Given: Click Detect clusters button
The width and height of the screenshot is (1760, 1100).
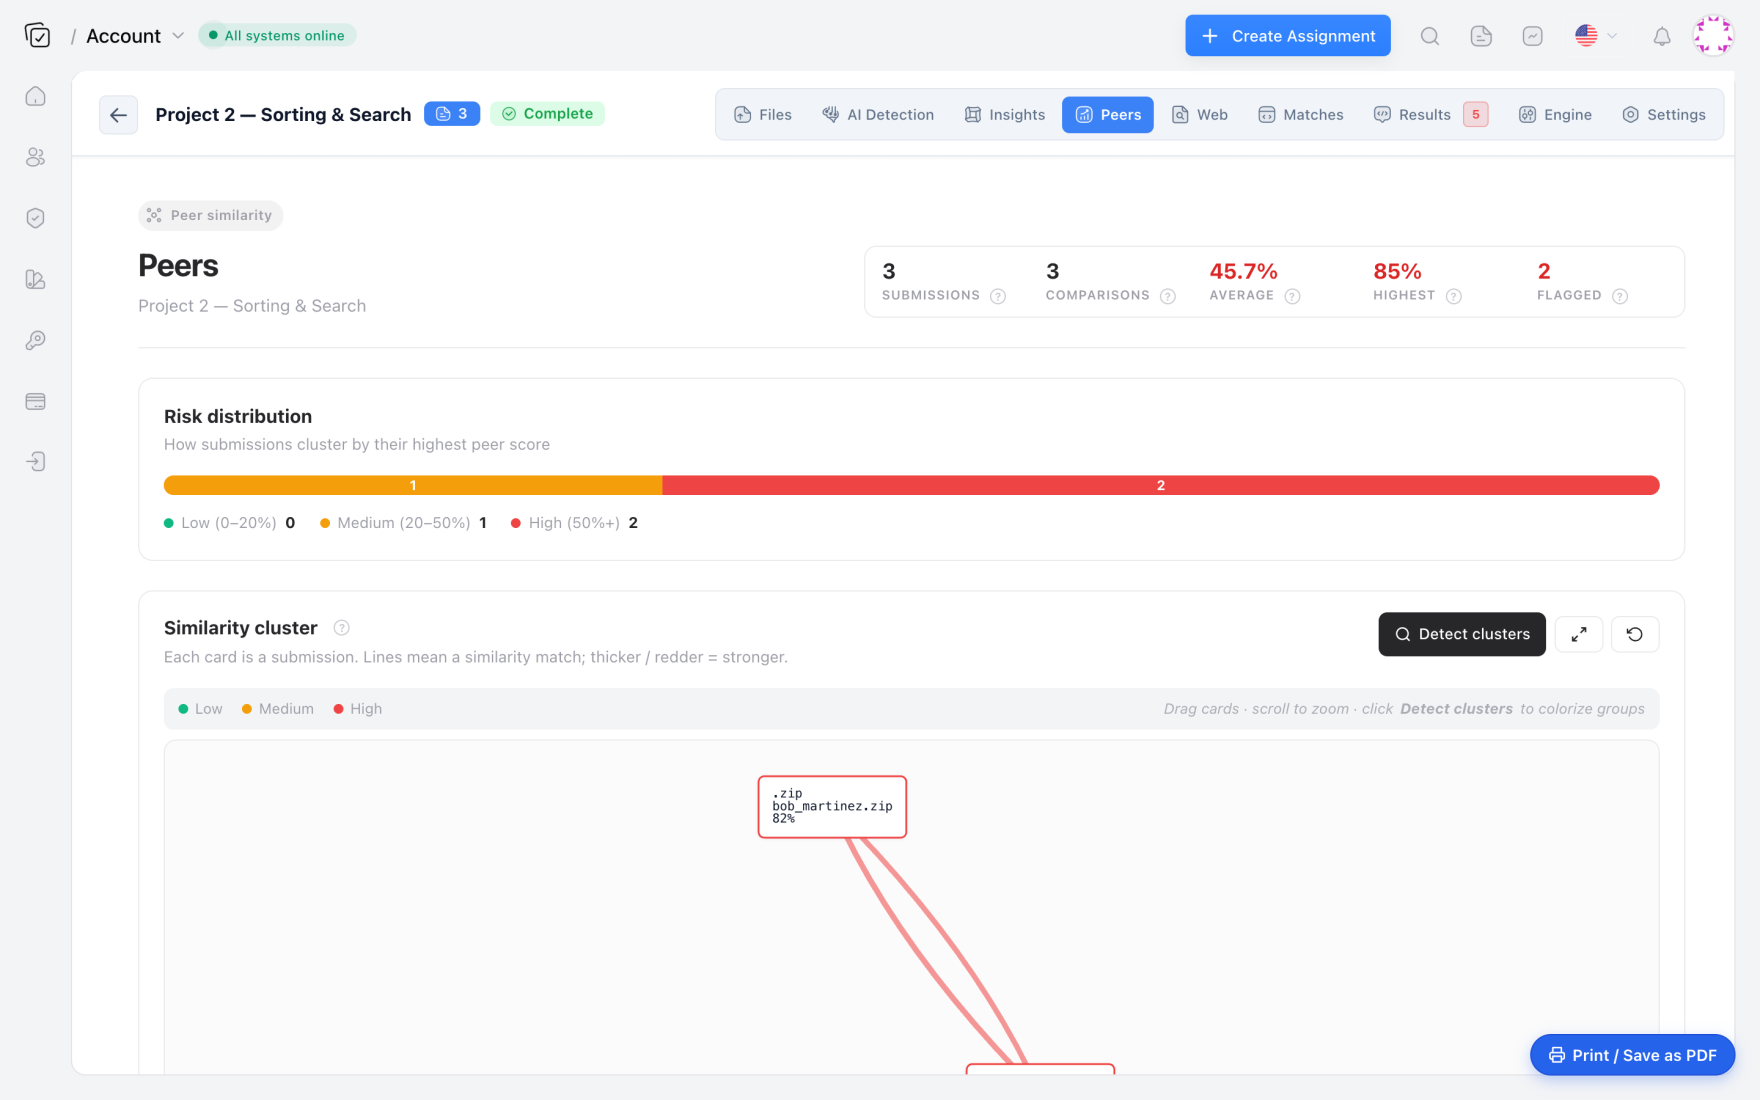Looking at the screenshot, I should [1462, 634].
